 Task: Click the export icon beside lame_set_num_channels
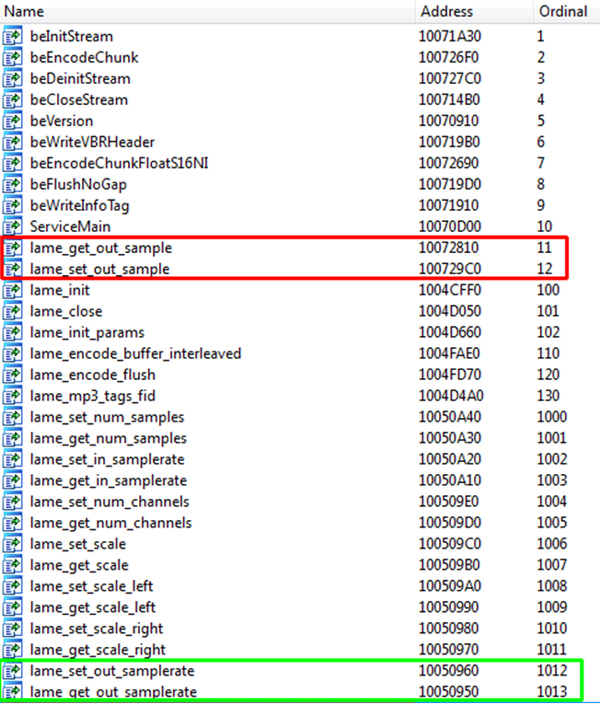pos(13,501)
